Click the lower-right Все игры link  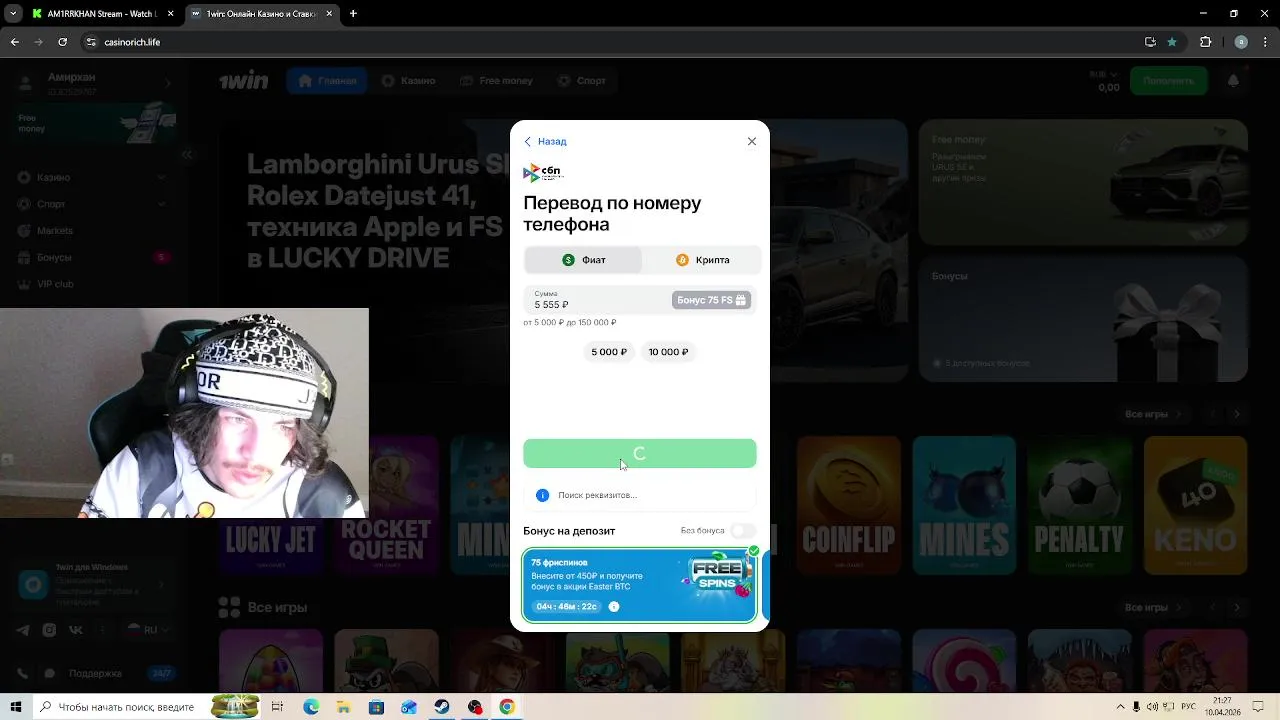(x=1152, y=607)
